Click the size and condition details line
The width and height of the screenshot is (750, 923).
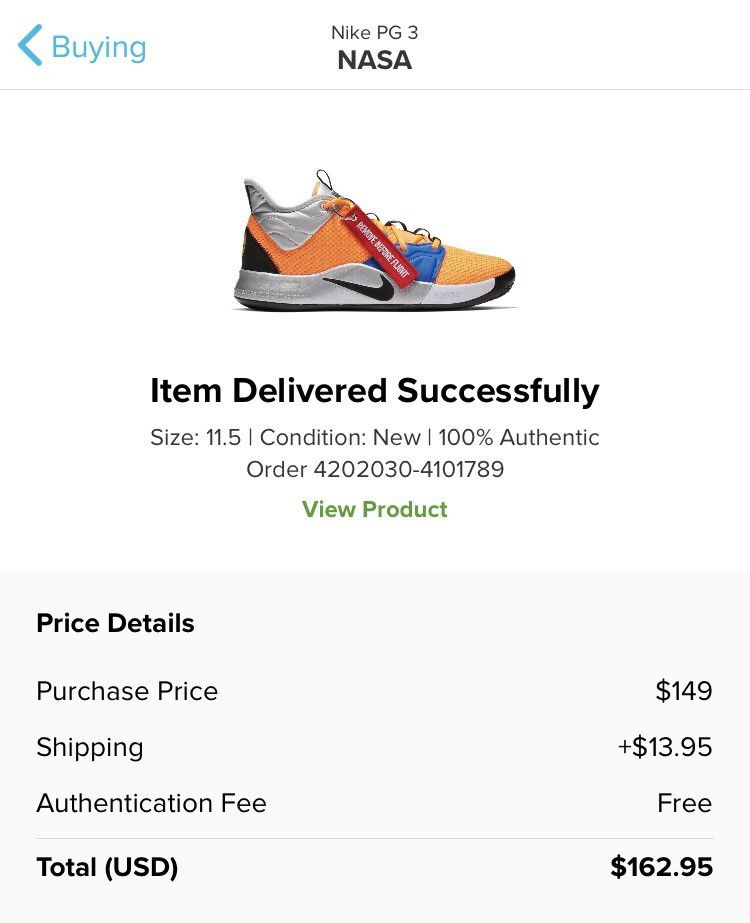tap(375, 437)
